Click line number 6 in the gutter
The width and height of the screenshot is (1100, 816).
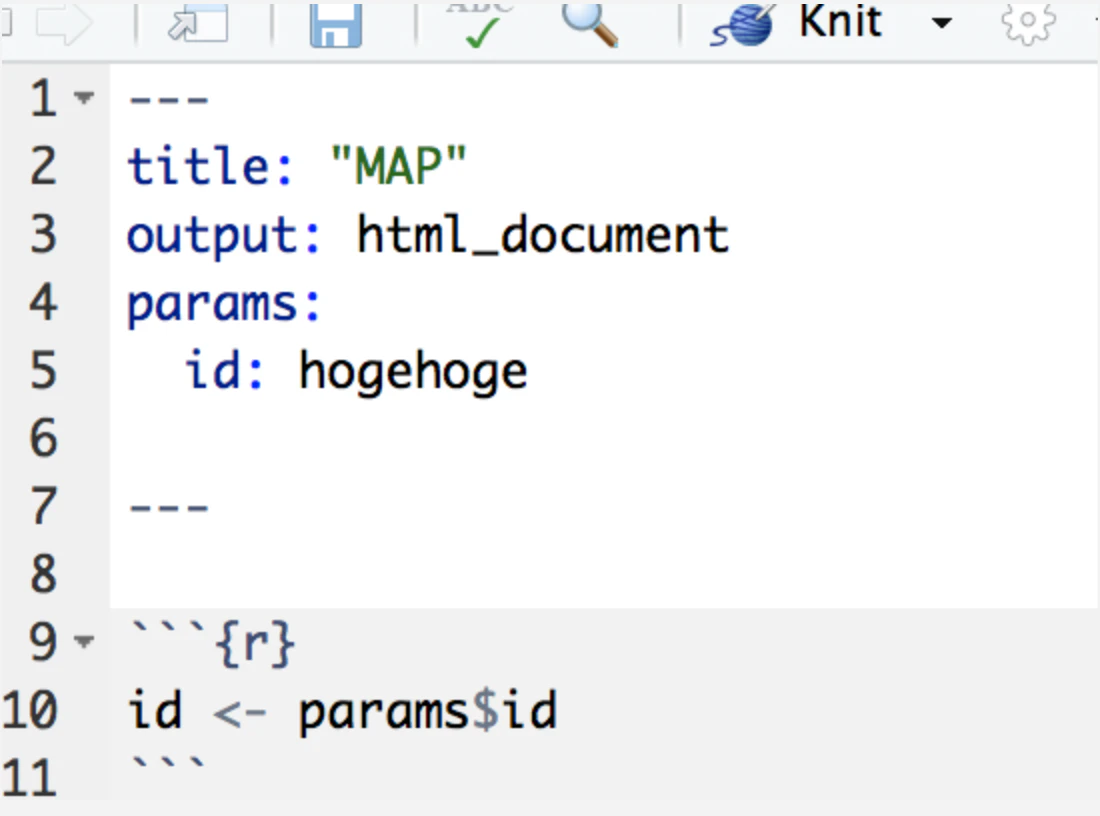tap(43, 438)
